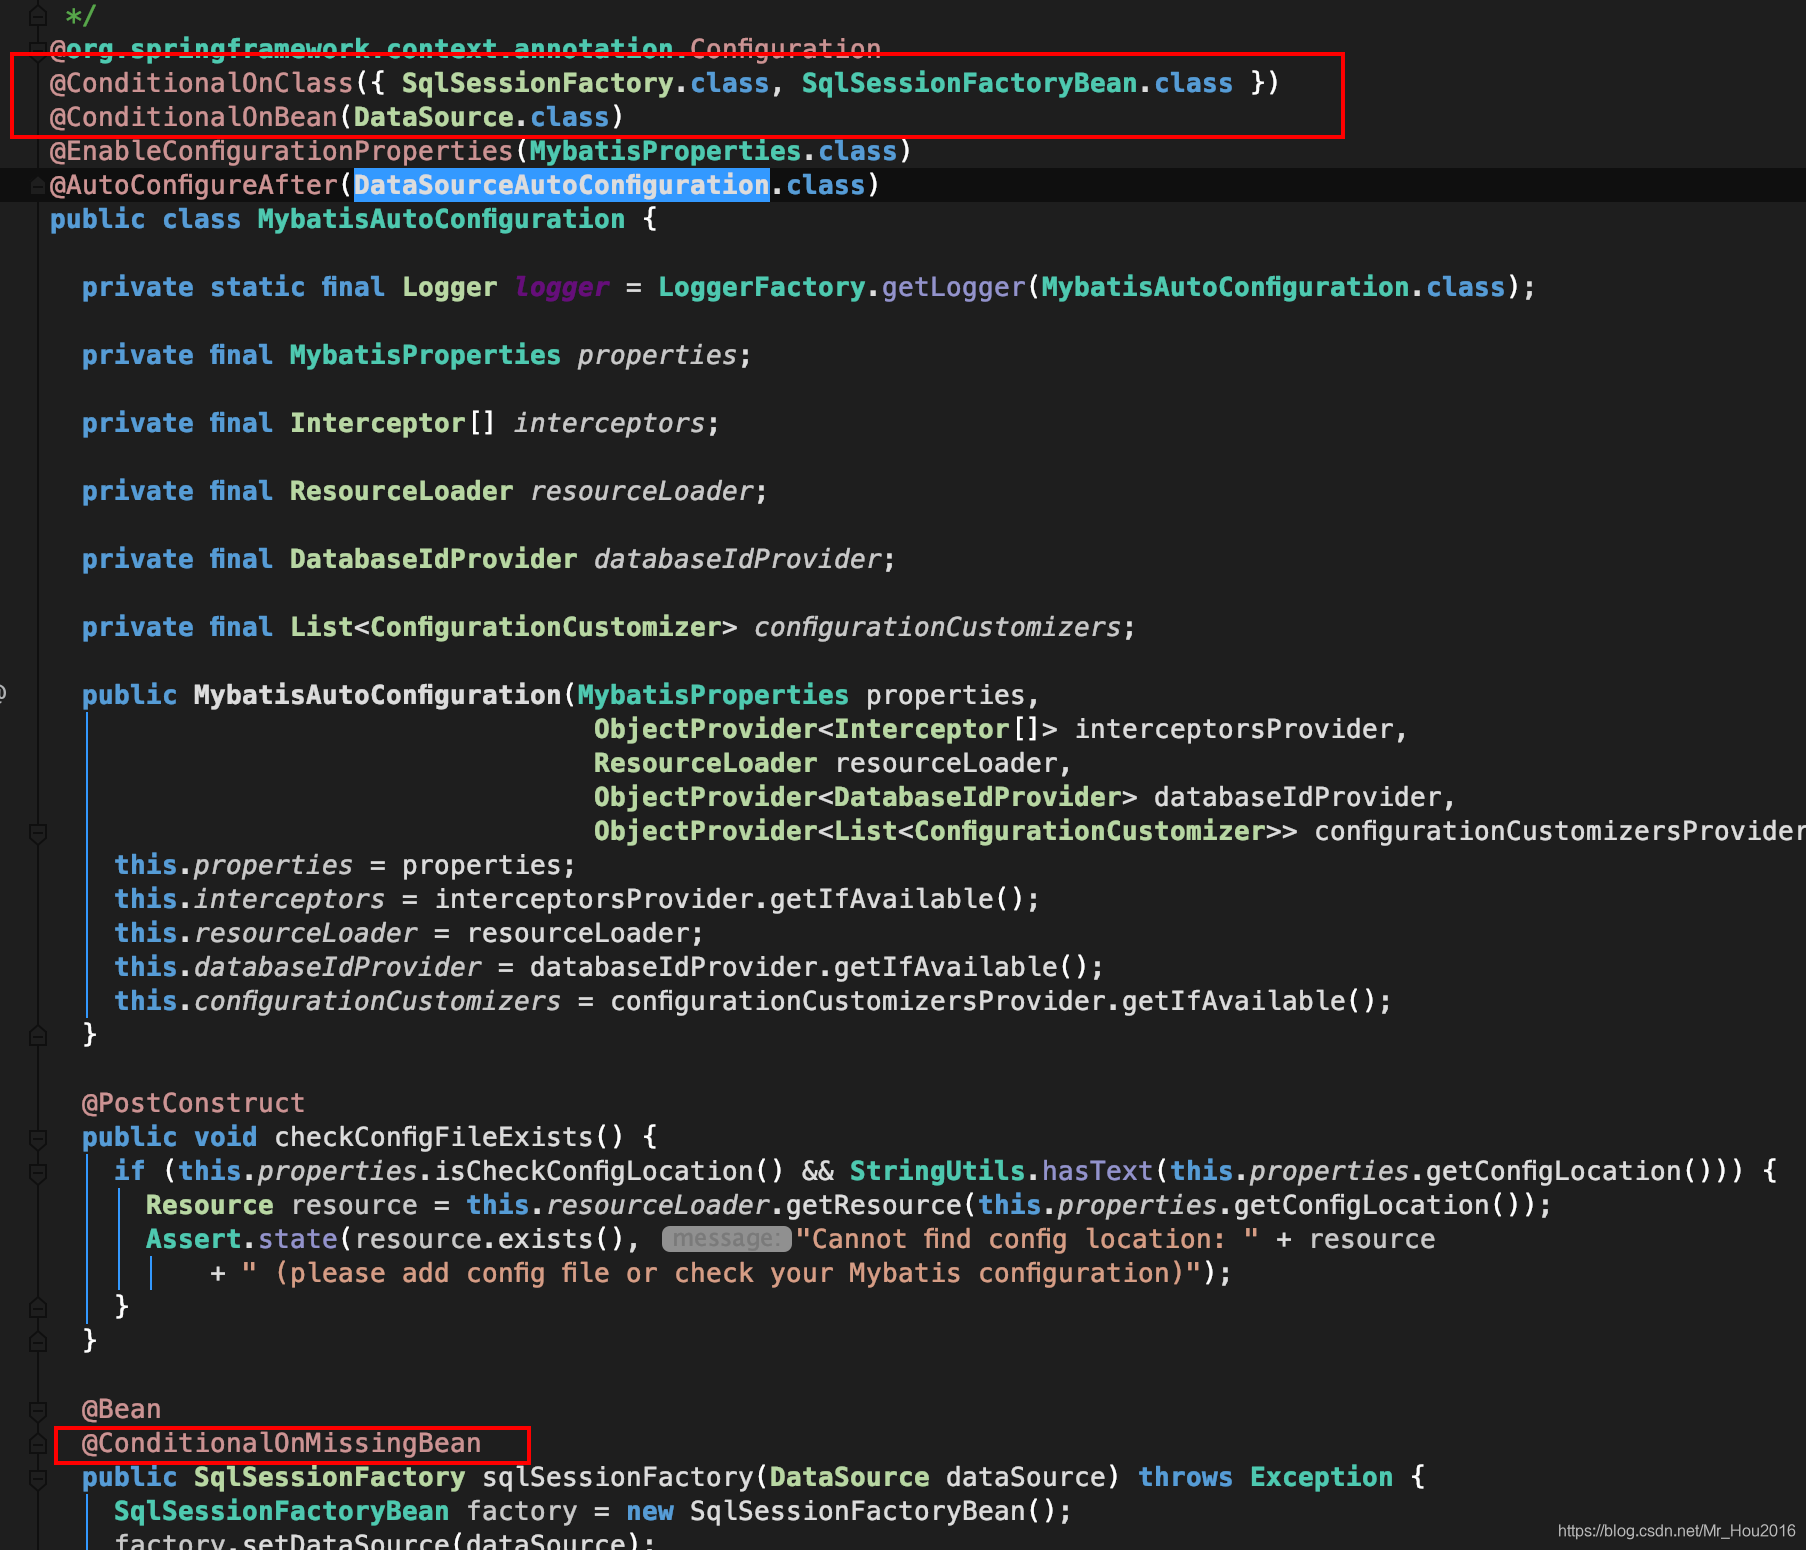Click StringUtils class reference
Viewport: 1806px width, 1550px height.
(938, 1171)
